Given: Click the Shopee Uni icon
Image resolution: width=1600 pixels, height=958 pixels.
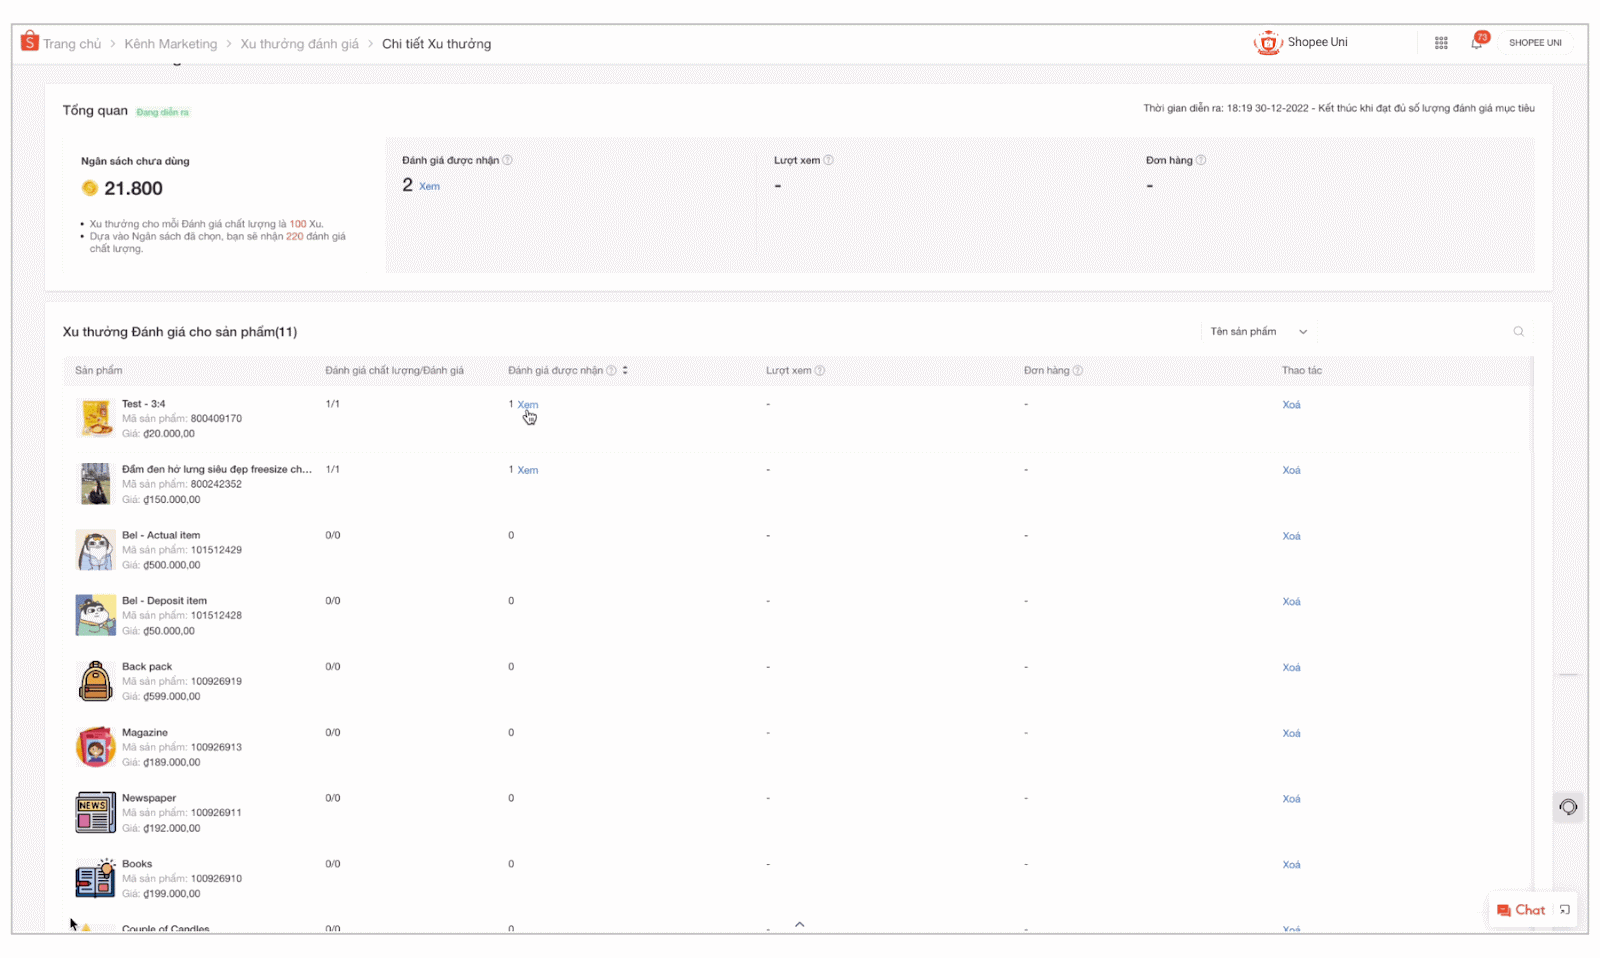Looking at the screenshot, I should point(1268,43).
